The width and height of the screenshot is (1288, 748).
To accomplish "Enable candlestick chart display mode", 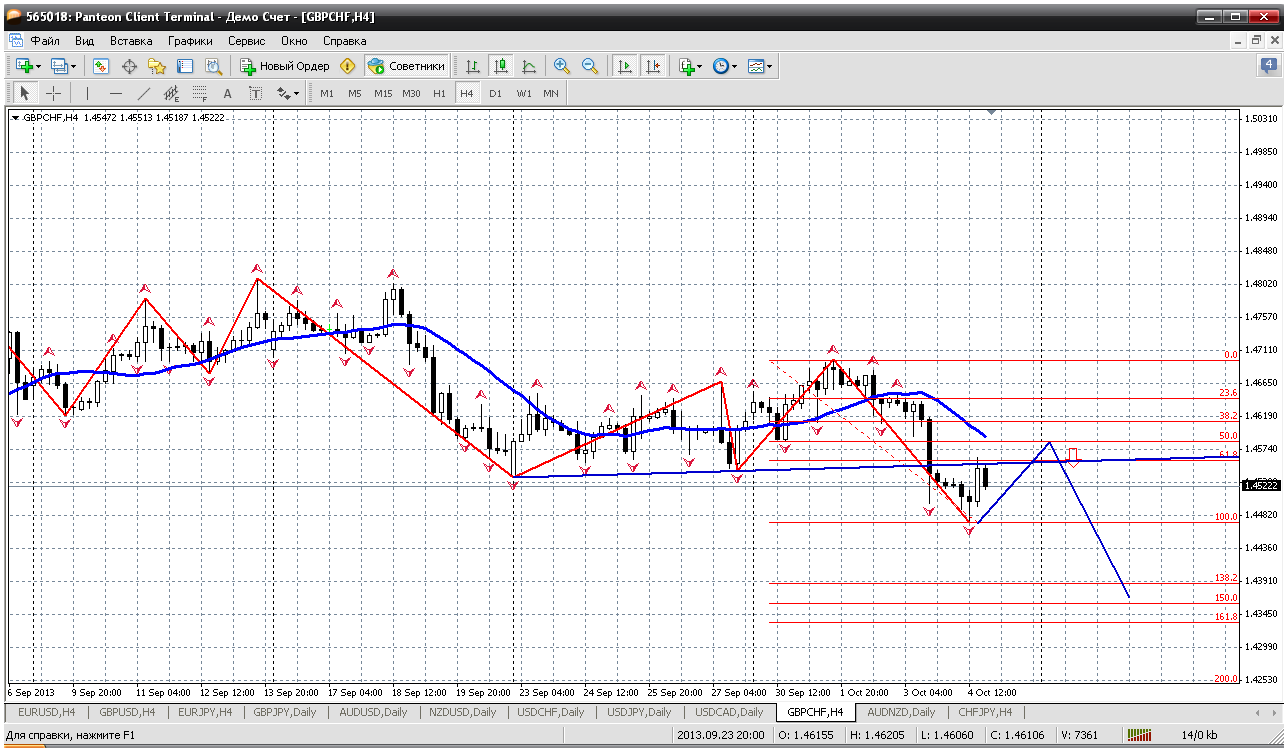I will click(x=501, y=66).
